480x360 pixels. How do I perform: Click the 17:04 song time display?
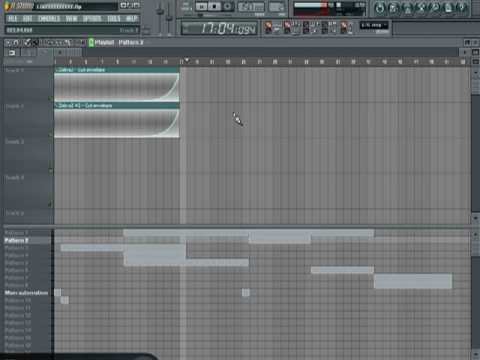point(220,28)
